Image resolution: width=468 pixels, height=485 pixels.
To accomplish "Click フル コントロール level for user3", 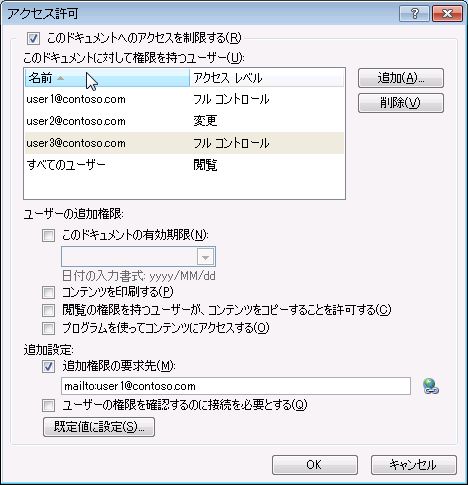I will [231, 143].
